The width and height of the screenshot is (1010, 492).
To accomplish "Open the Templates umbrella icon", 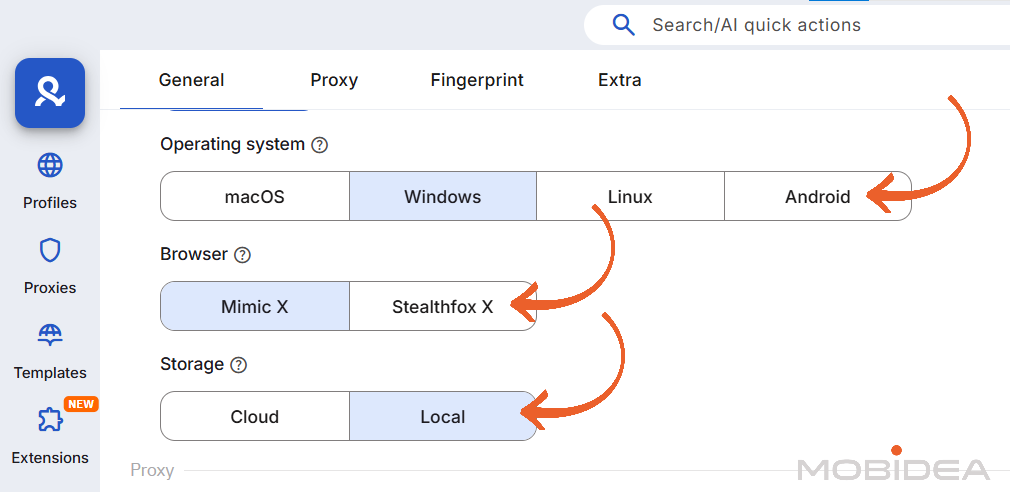I will (50, 336).
